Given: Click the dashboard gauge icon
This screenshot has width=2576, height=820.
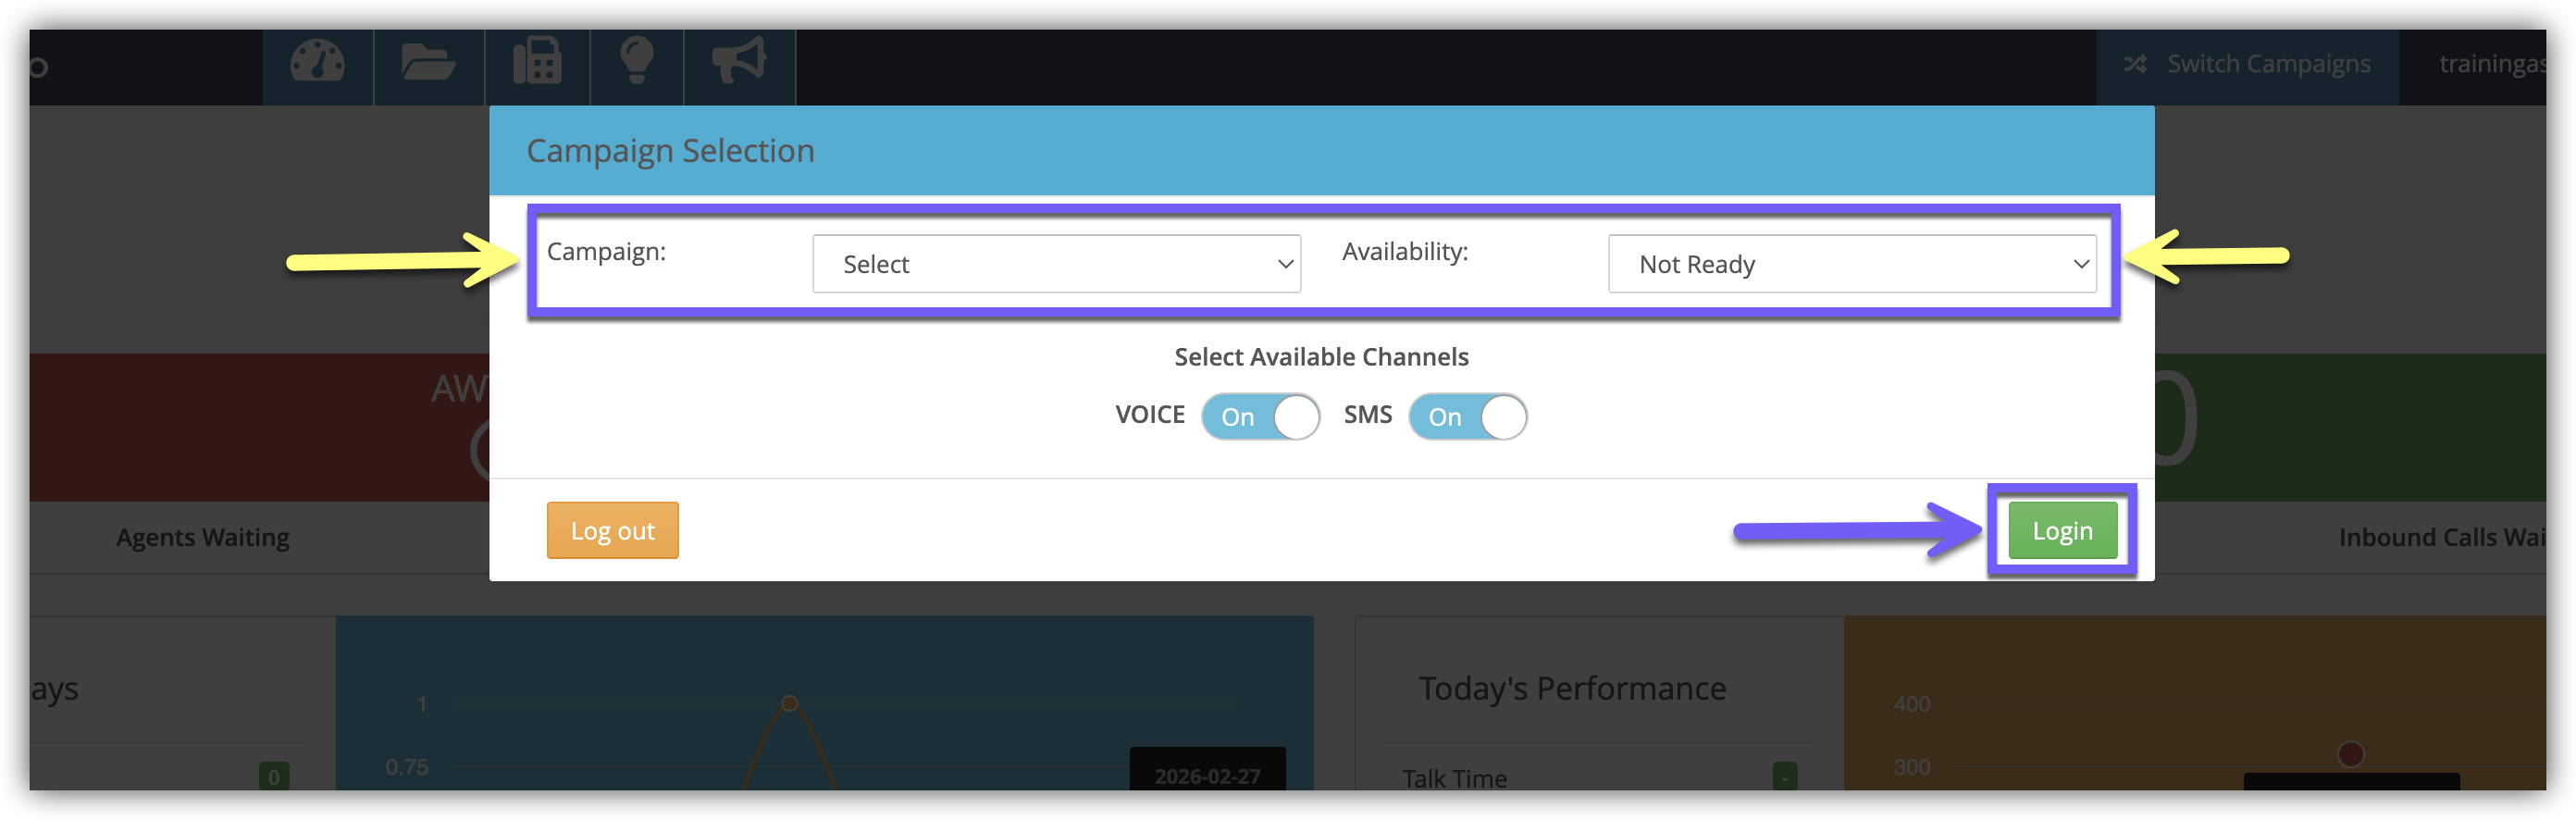Looking at the screenshot, I should pyautogui.click(x=318, y=63).
